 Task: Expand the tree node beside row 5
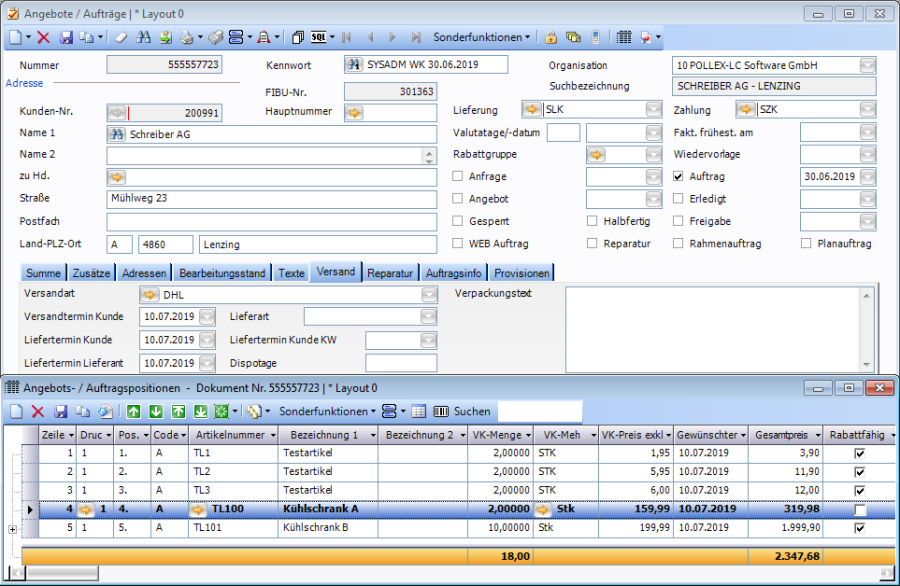point(12,528)
